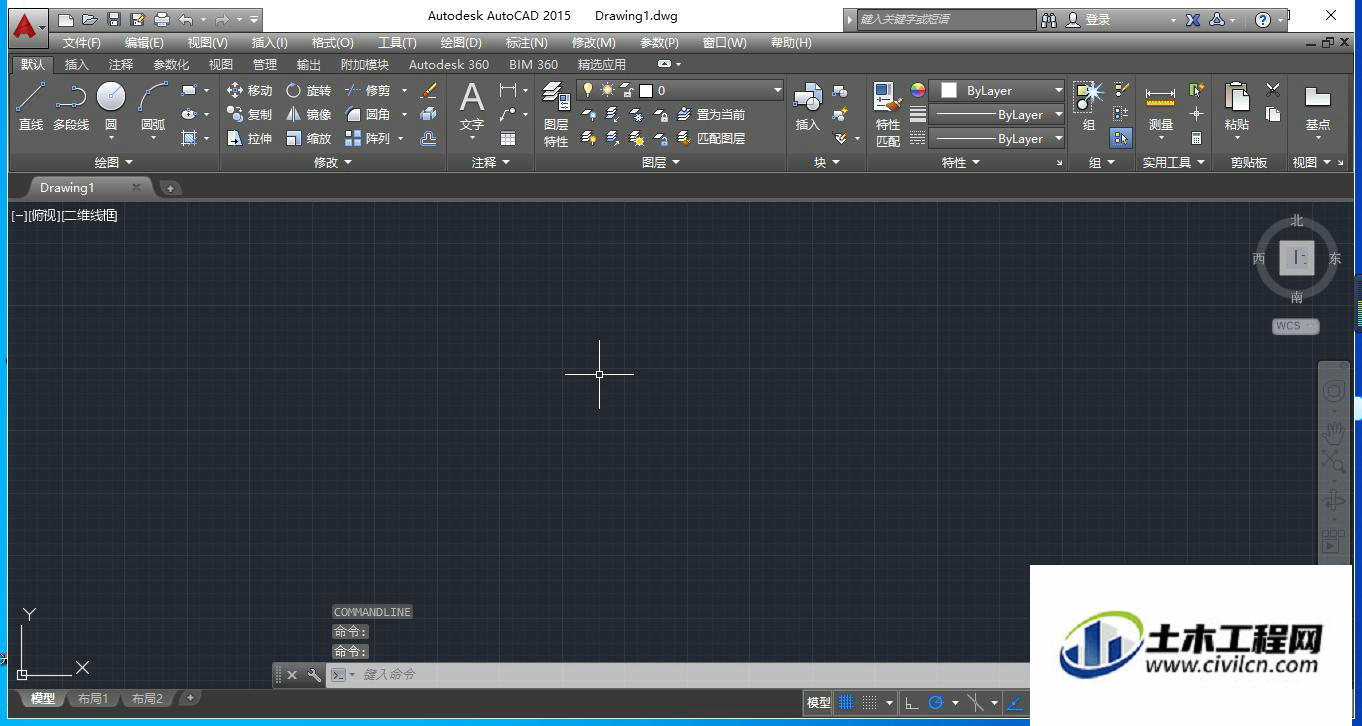Screen dimensions: 1362x726
Task: Expand the 修改 panel
Action: point(333,162)
